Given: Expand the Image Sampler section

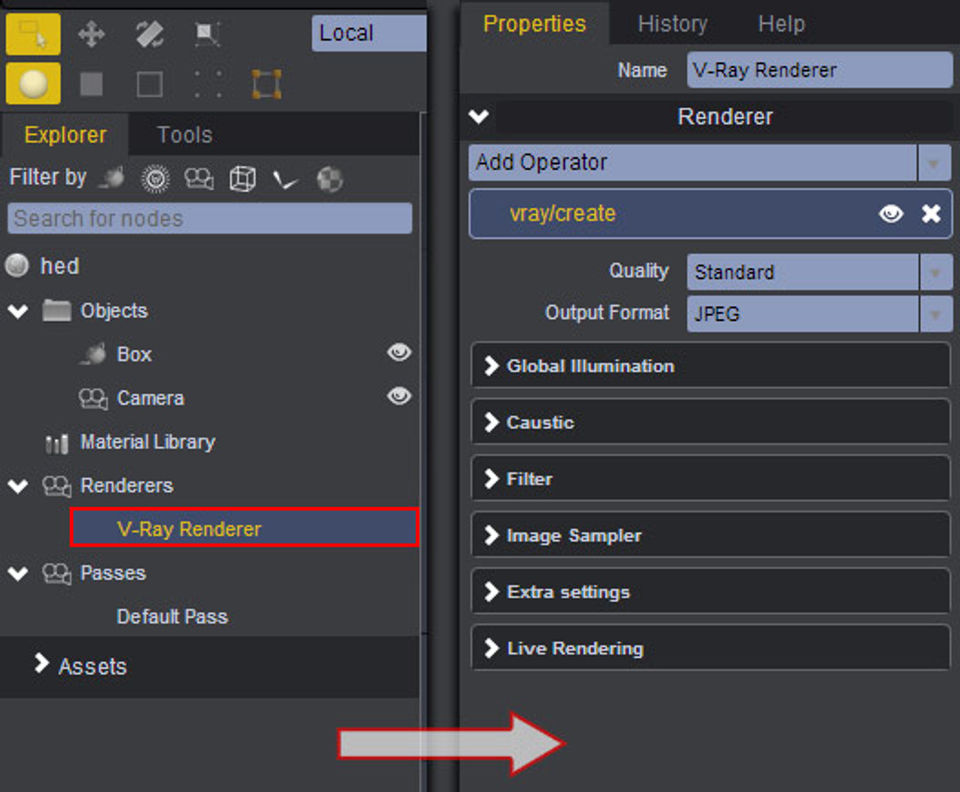Looking at the screenshot, I should tap(710, 535).
